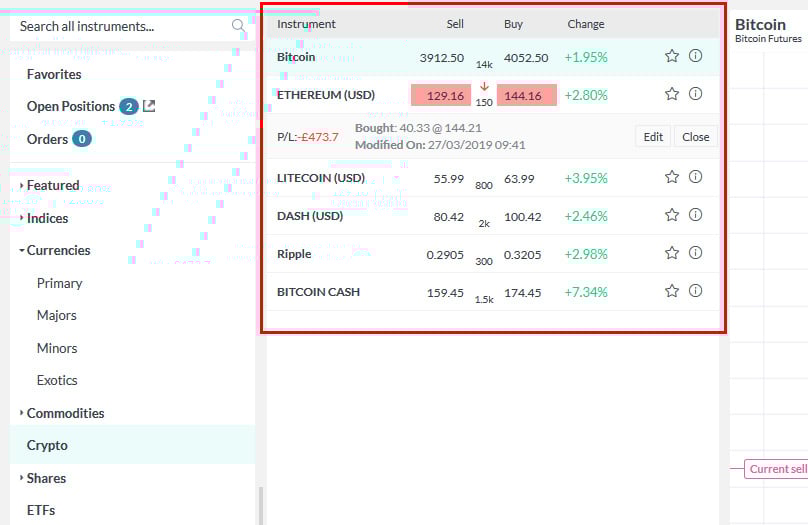
Task: Click the Orders count badge 0
Action: click(x=81, y=139)
